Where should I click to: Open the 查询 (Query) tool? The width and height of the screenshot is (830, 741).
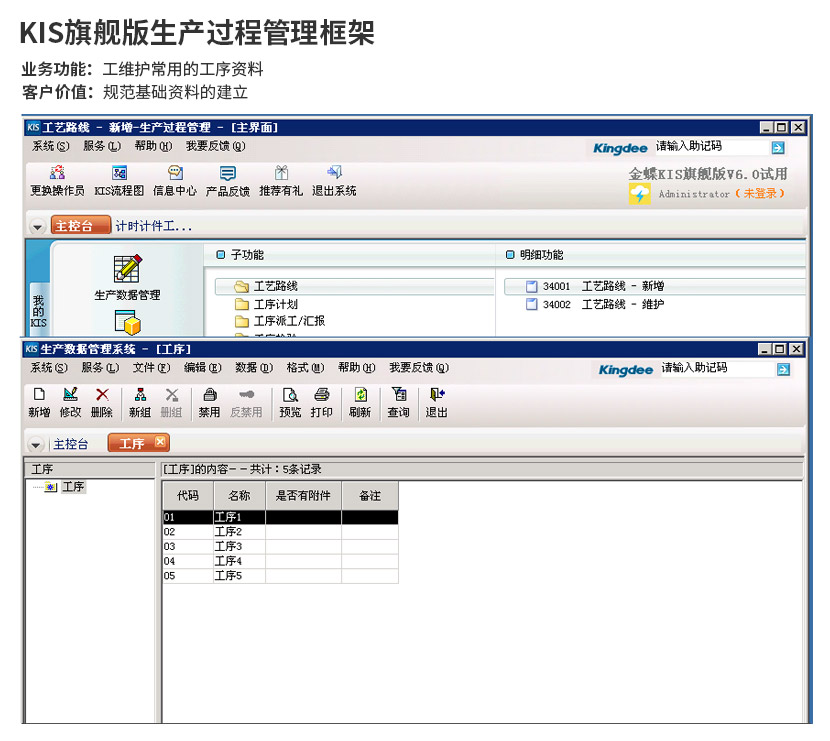coord(398,395)
